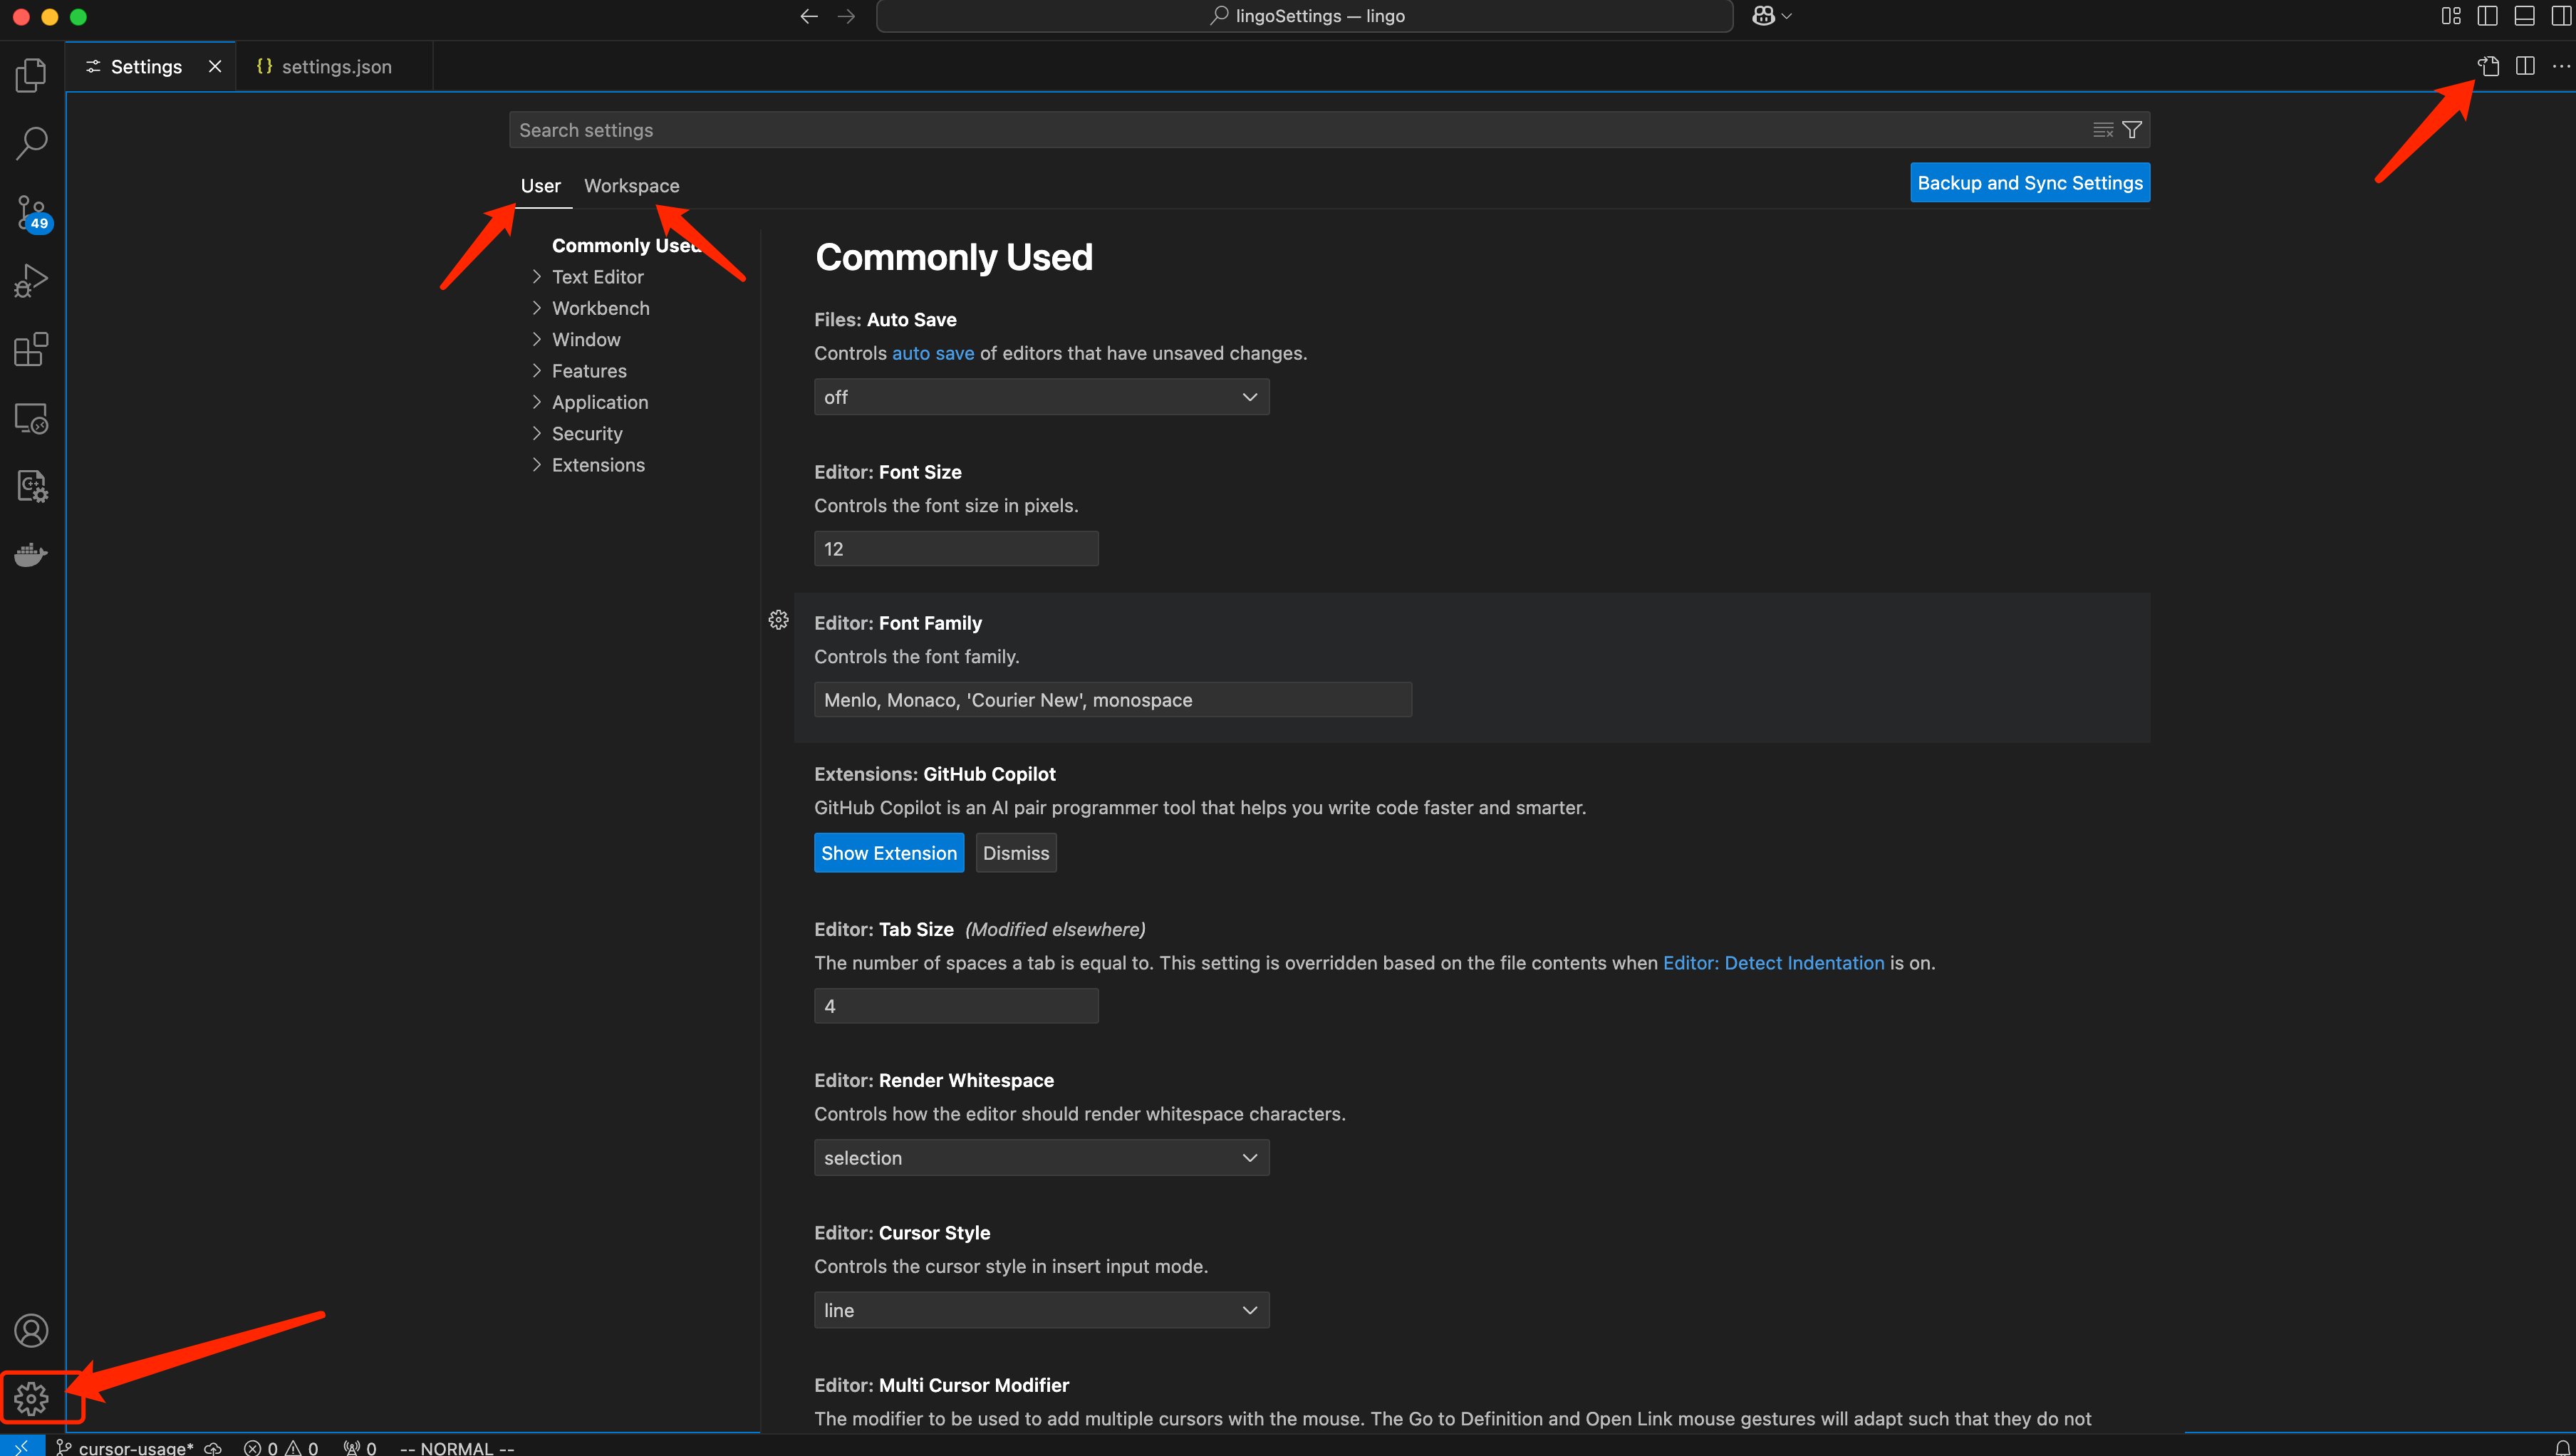Click the Font Size field showing 12
Screen dimensions: 2576x1456
coord(956,549)
